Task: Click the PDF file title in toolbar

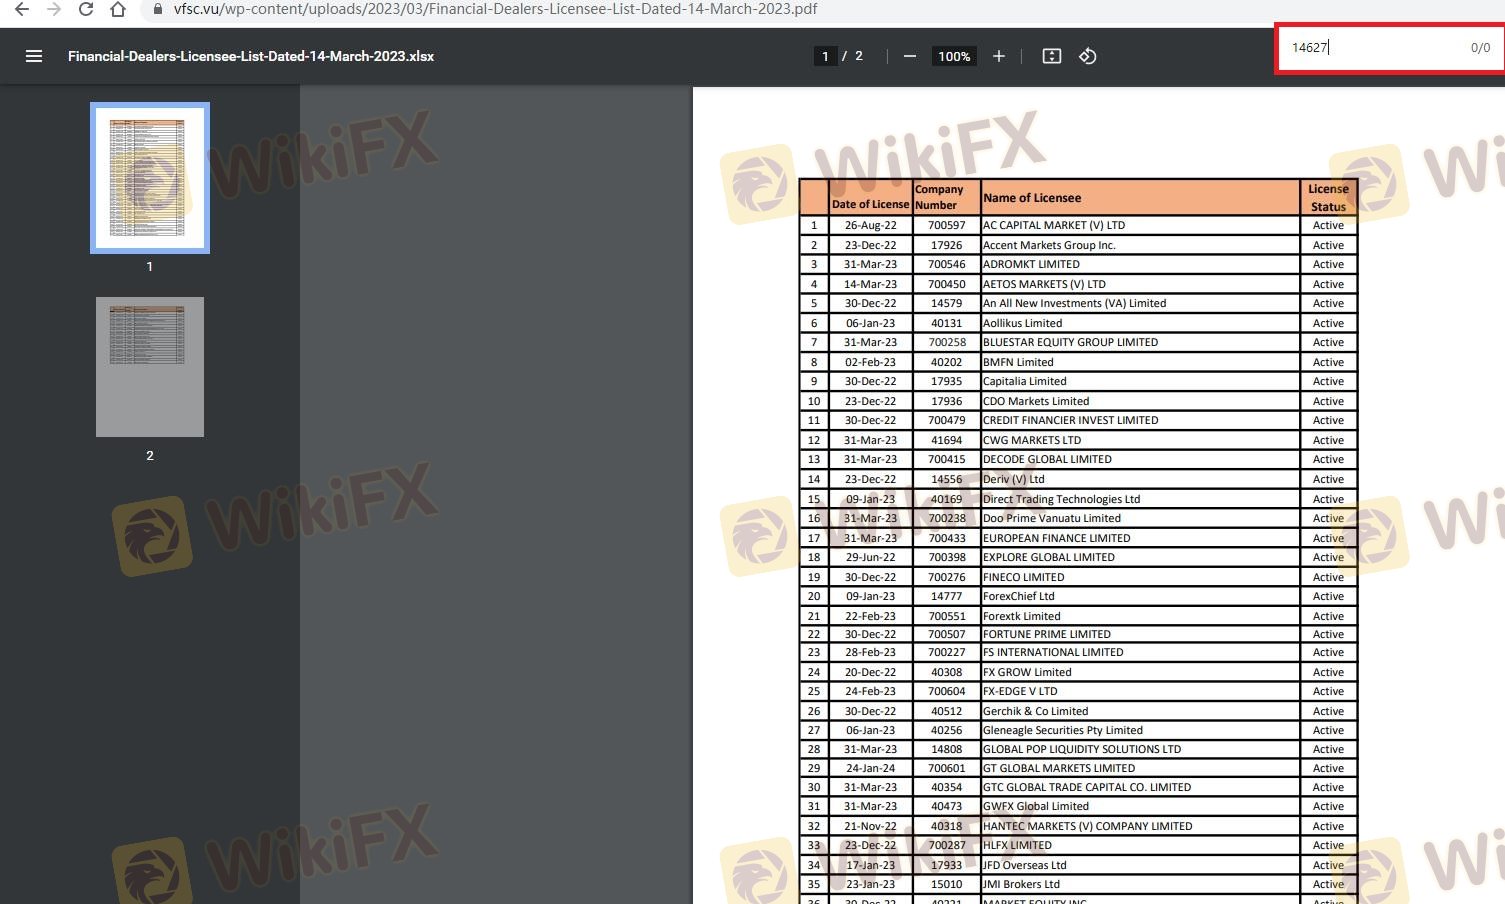Action: pos(251,56)
